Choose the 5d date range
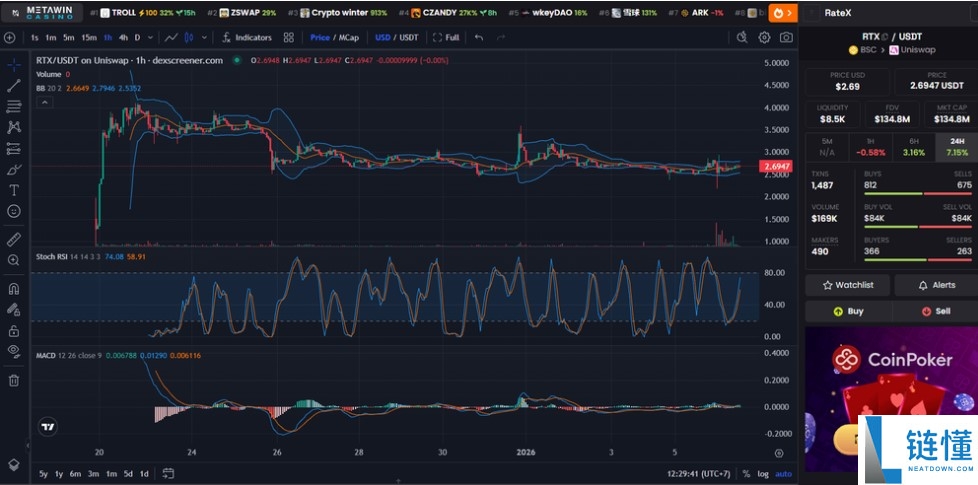Image resolution: width=978 pixels, height=485 pixels. pos(128,474)
